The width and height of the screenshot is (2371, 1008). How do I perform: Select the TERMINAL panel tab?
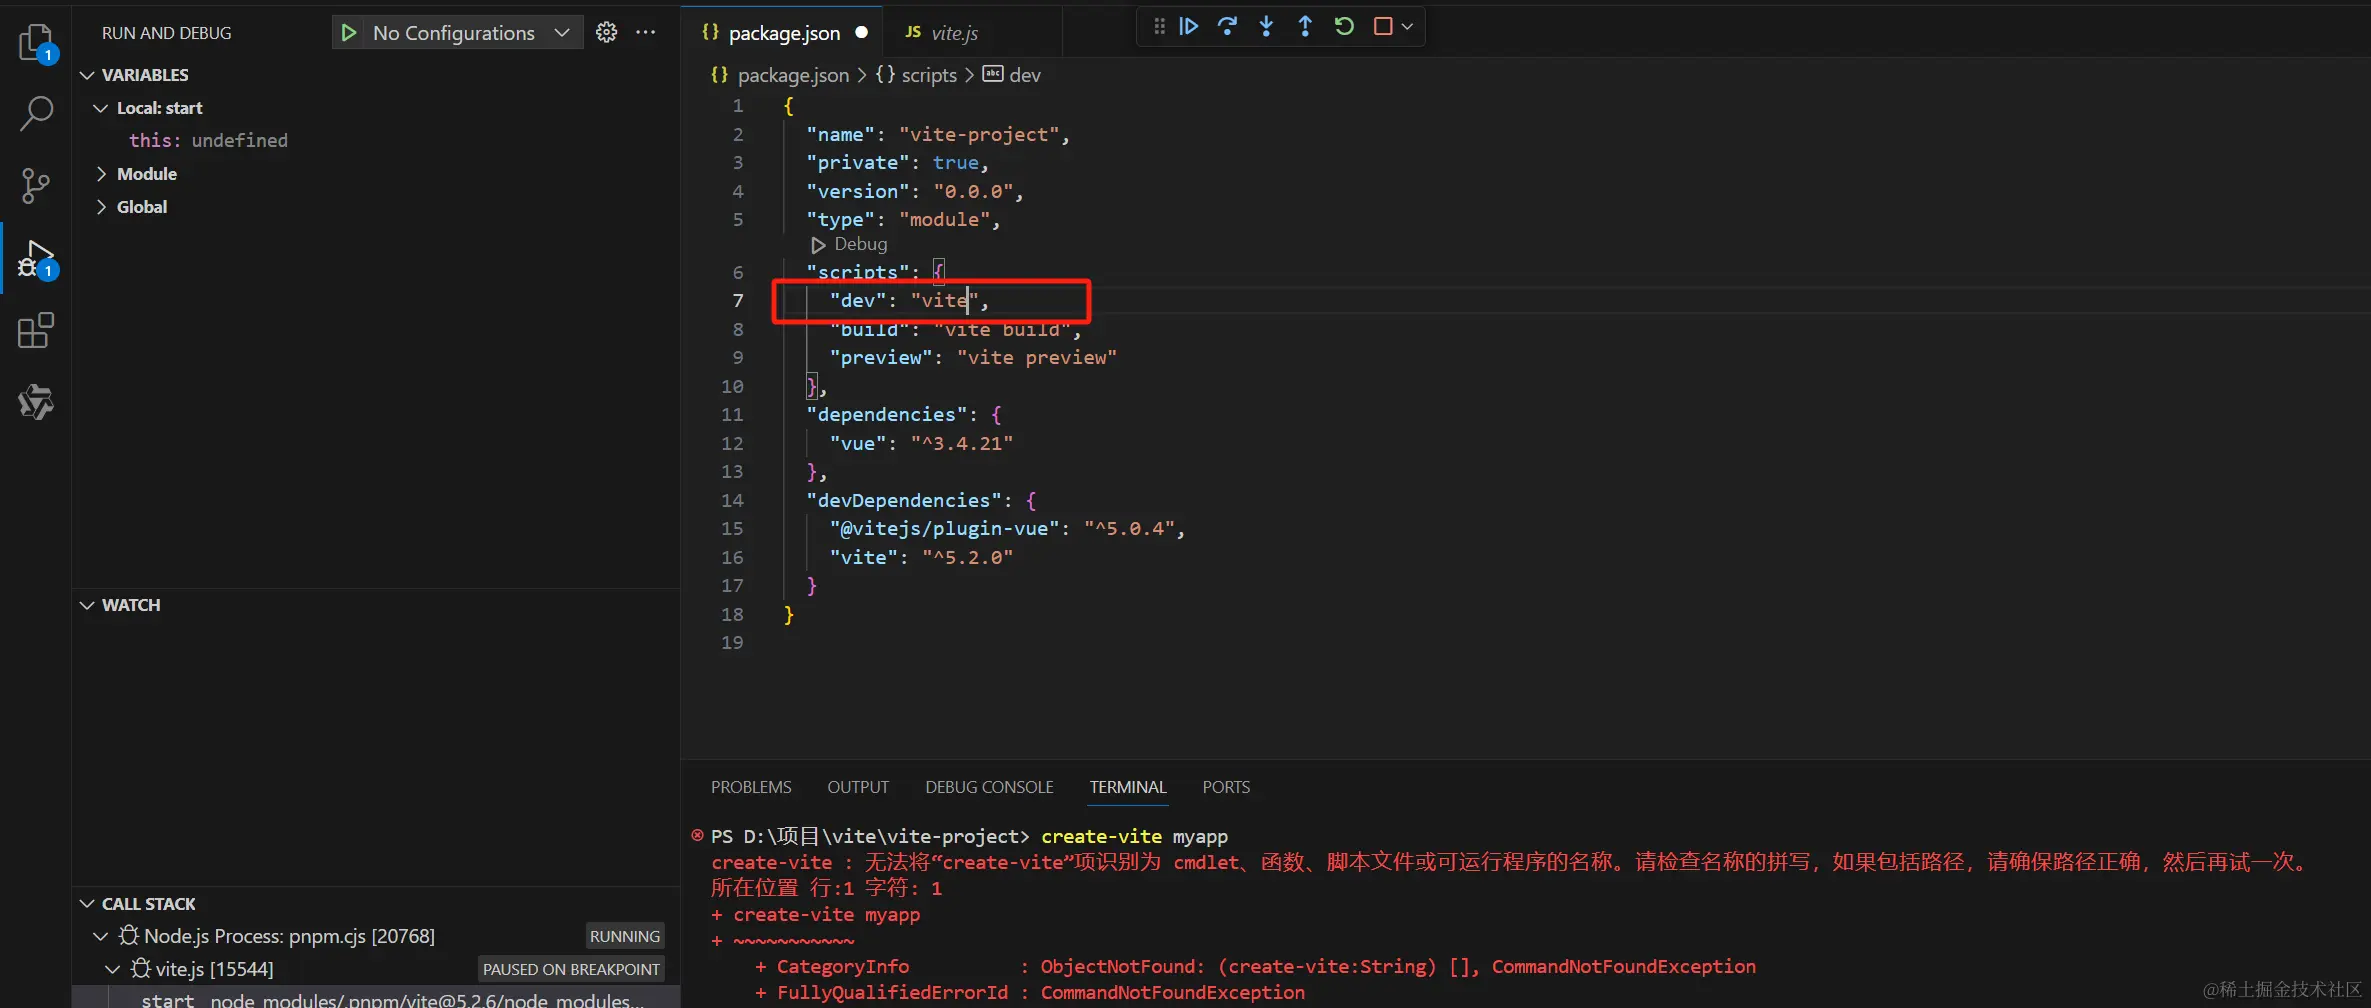(x=1128, y=787)
